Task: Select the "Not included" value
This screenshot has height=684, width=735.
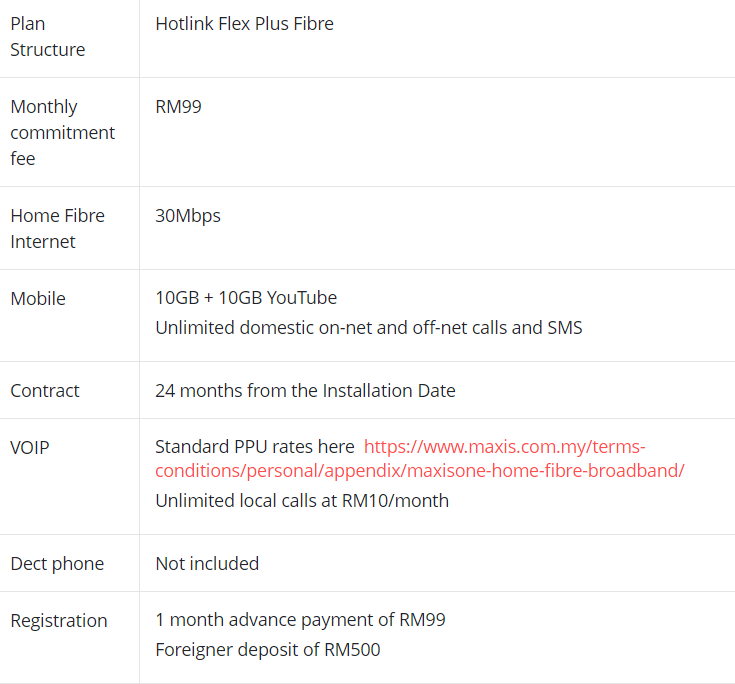Action: (207, 563)
